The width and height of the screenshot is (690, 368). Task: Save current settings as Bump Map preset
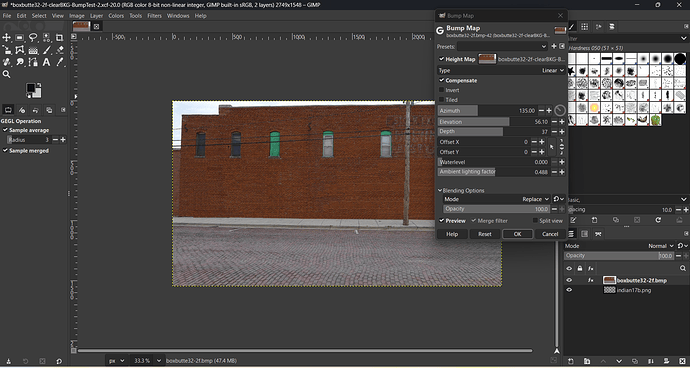(554, 46)
